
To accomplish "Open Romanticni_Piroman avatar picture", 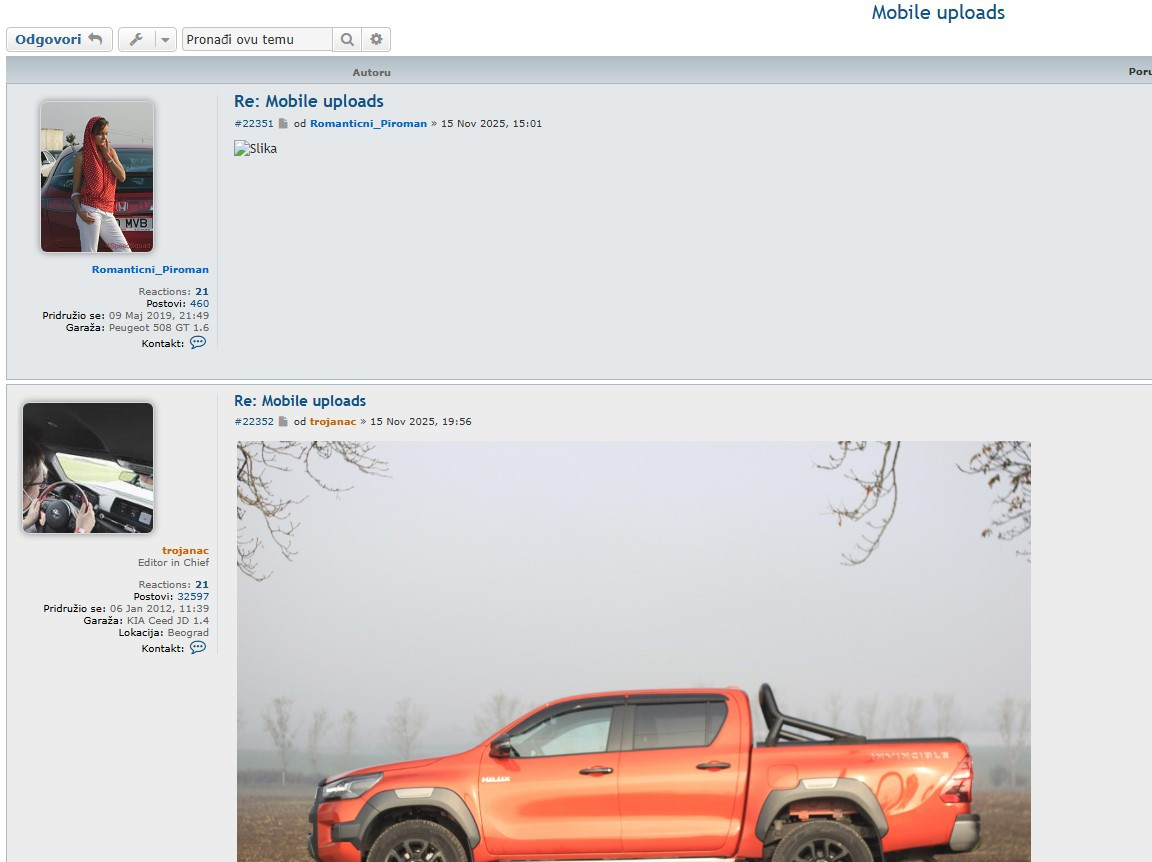I will [x=97, y=176].
